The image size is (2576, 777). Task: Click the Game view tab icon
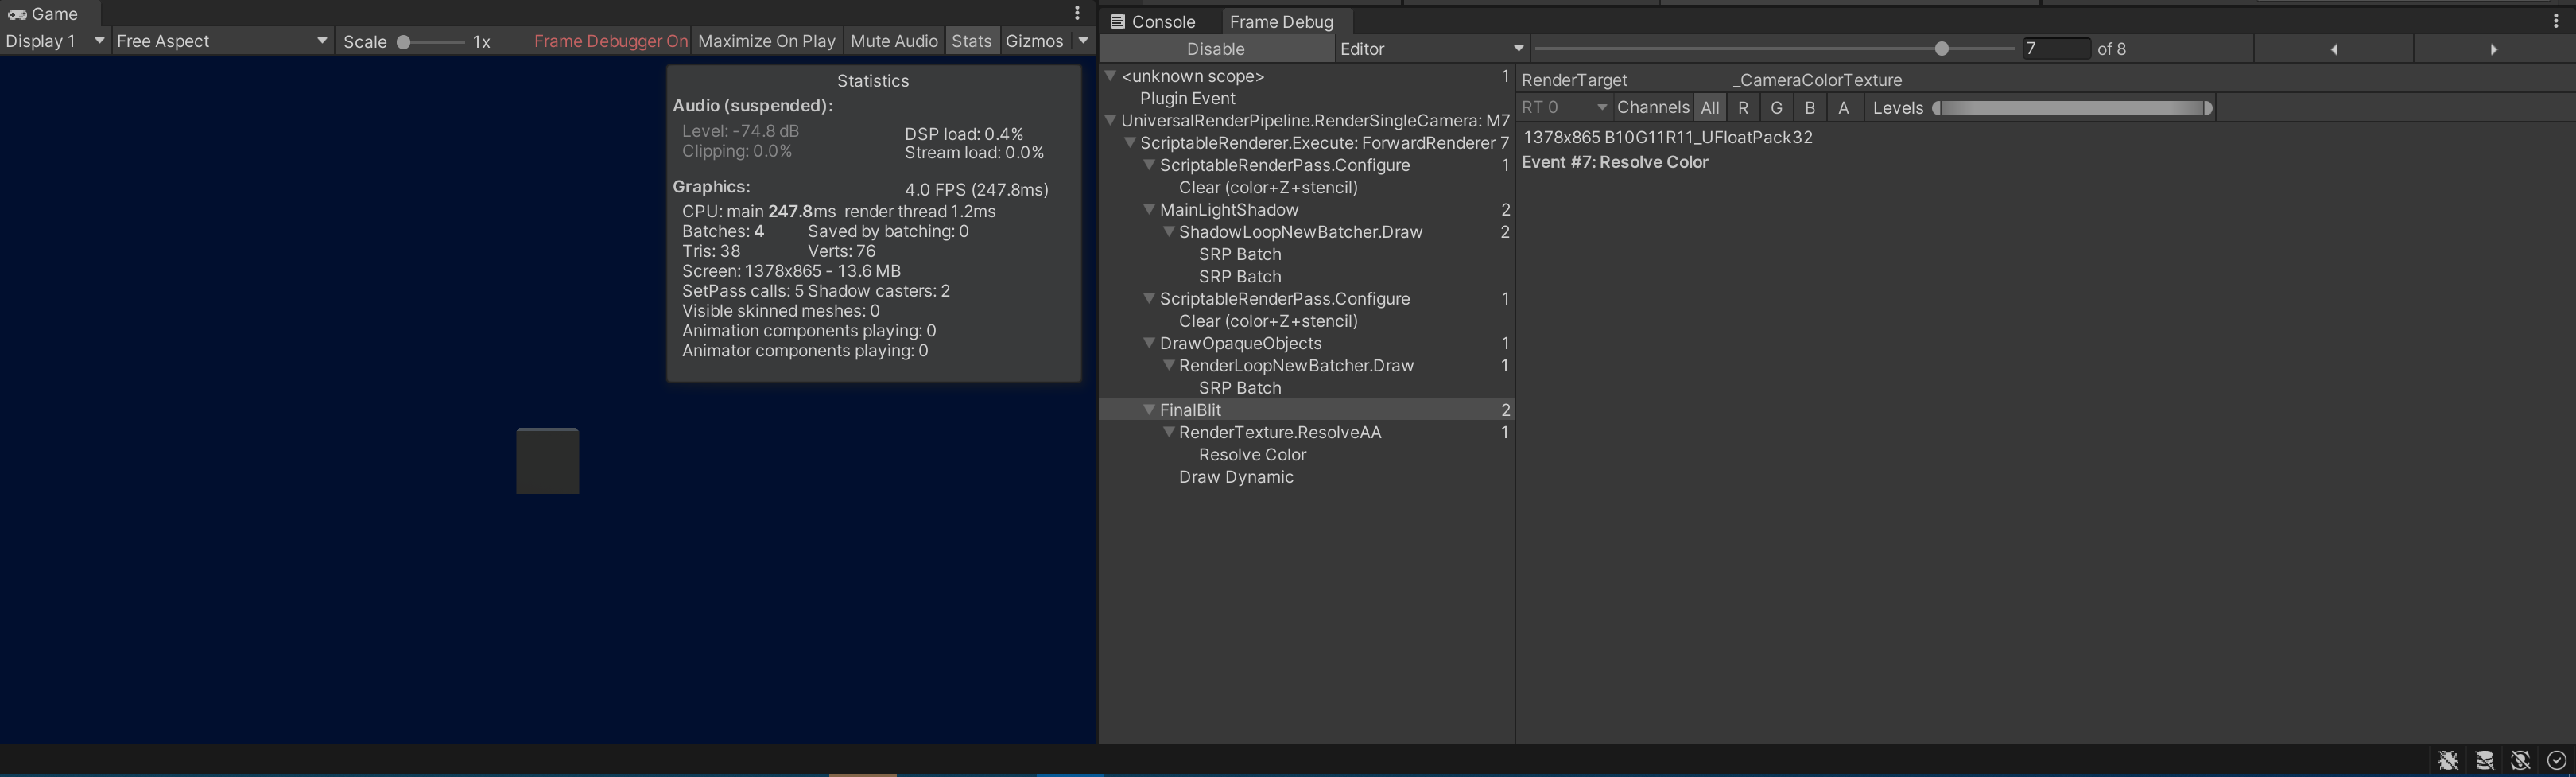(x=18, y=13)
